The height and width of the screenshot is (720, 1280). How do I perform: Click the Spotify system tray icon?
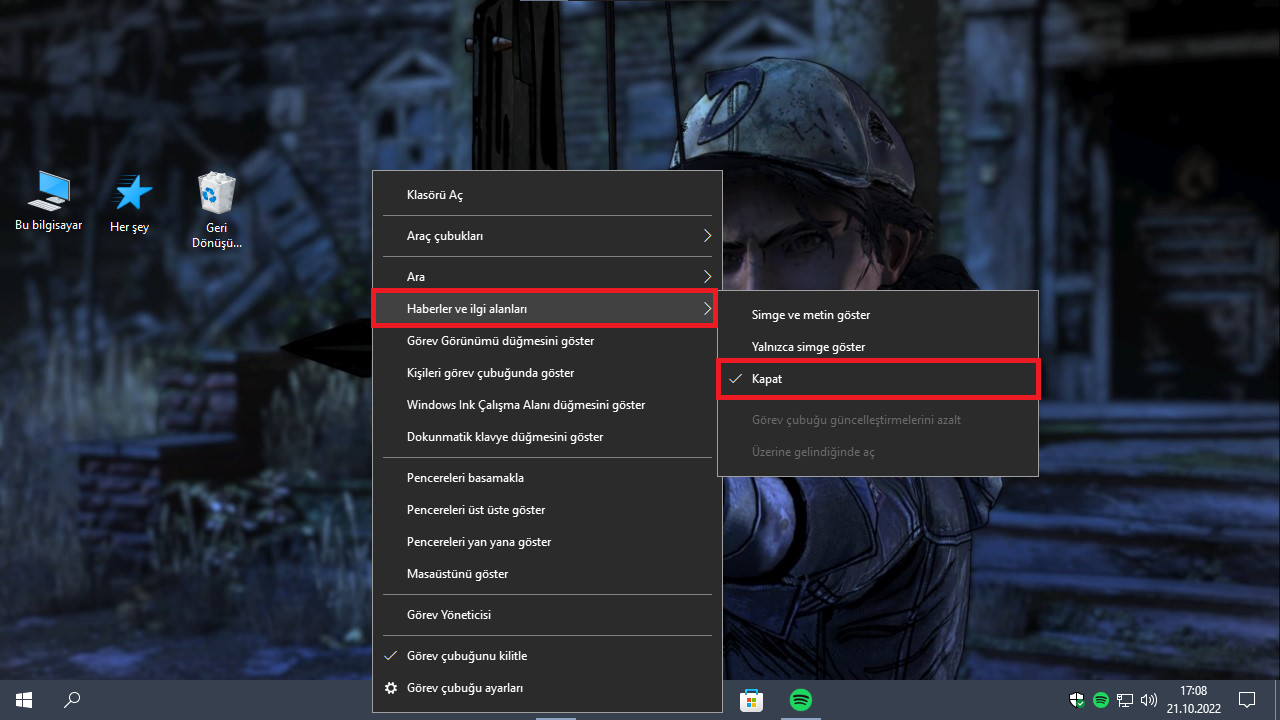1101,700
